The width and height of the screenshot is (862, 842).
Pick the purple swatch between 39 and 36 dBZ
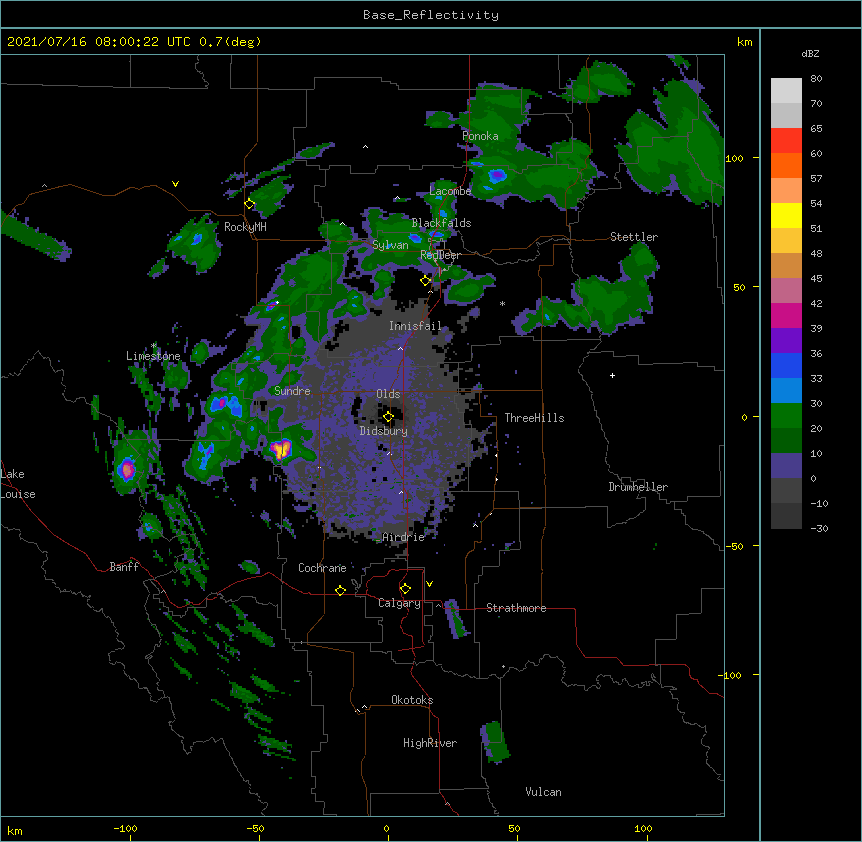tap(786, 341)
